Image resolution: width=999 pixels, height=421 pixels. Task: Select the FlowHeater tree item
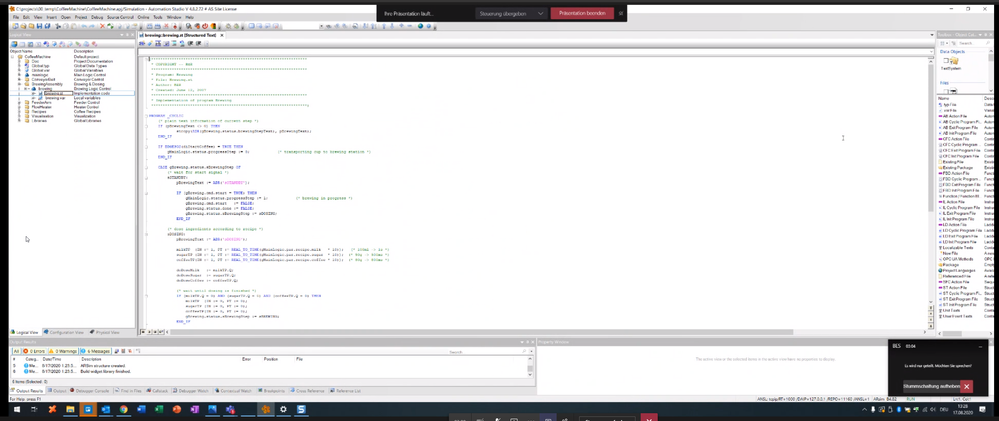[x=41, y=107]
